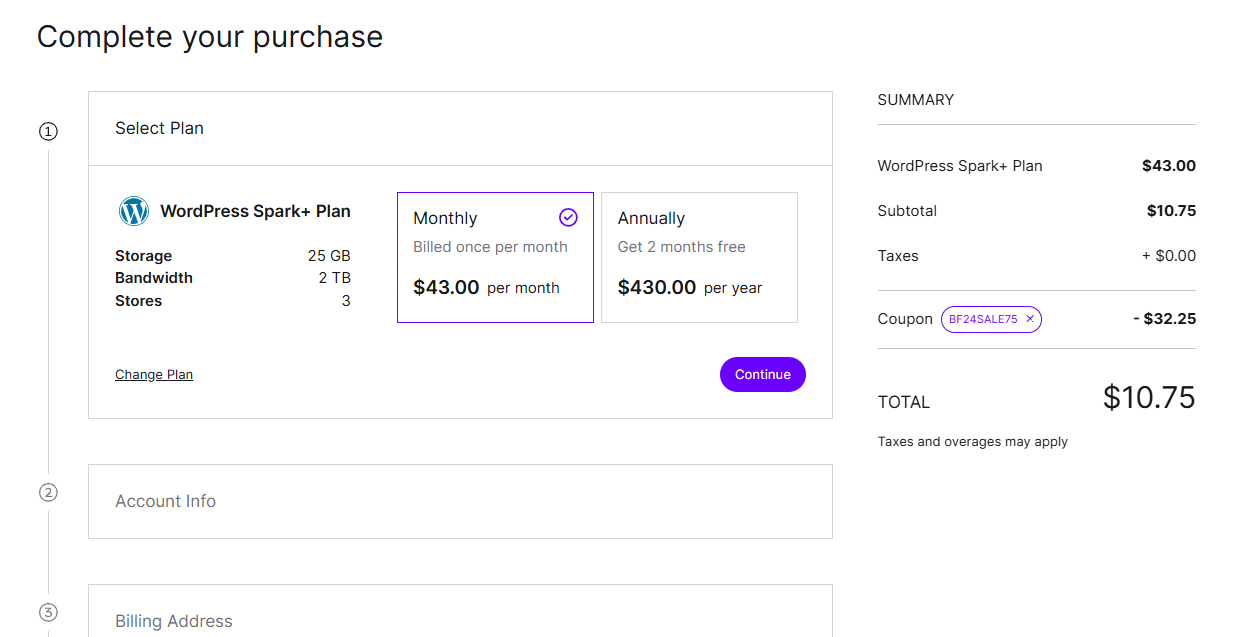Click the 'Billed once per month' text
The height and width of the screenshot is (637, 1237).
click(490, 247)
